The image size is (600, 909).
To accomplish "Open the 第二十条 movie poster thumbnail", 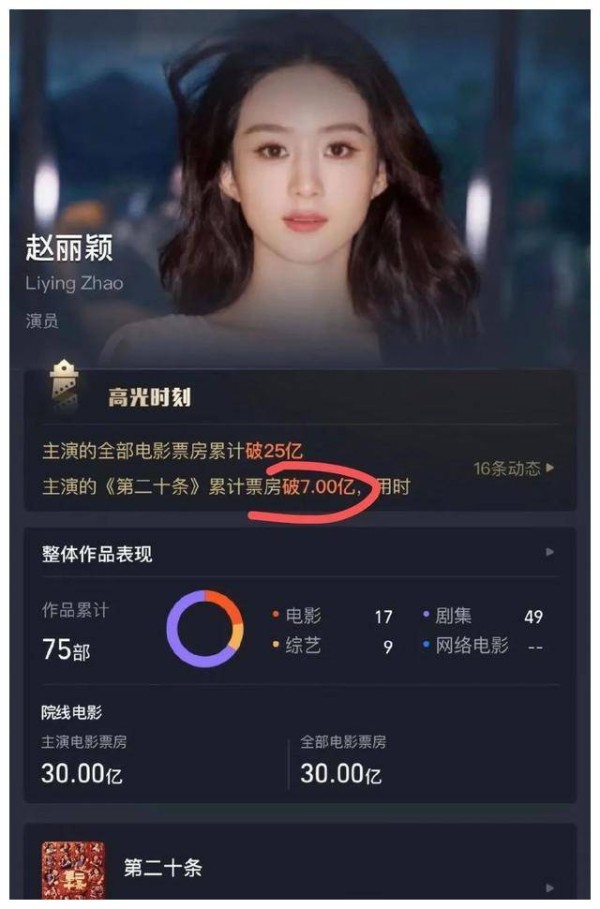I will [x=73, y=870].
